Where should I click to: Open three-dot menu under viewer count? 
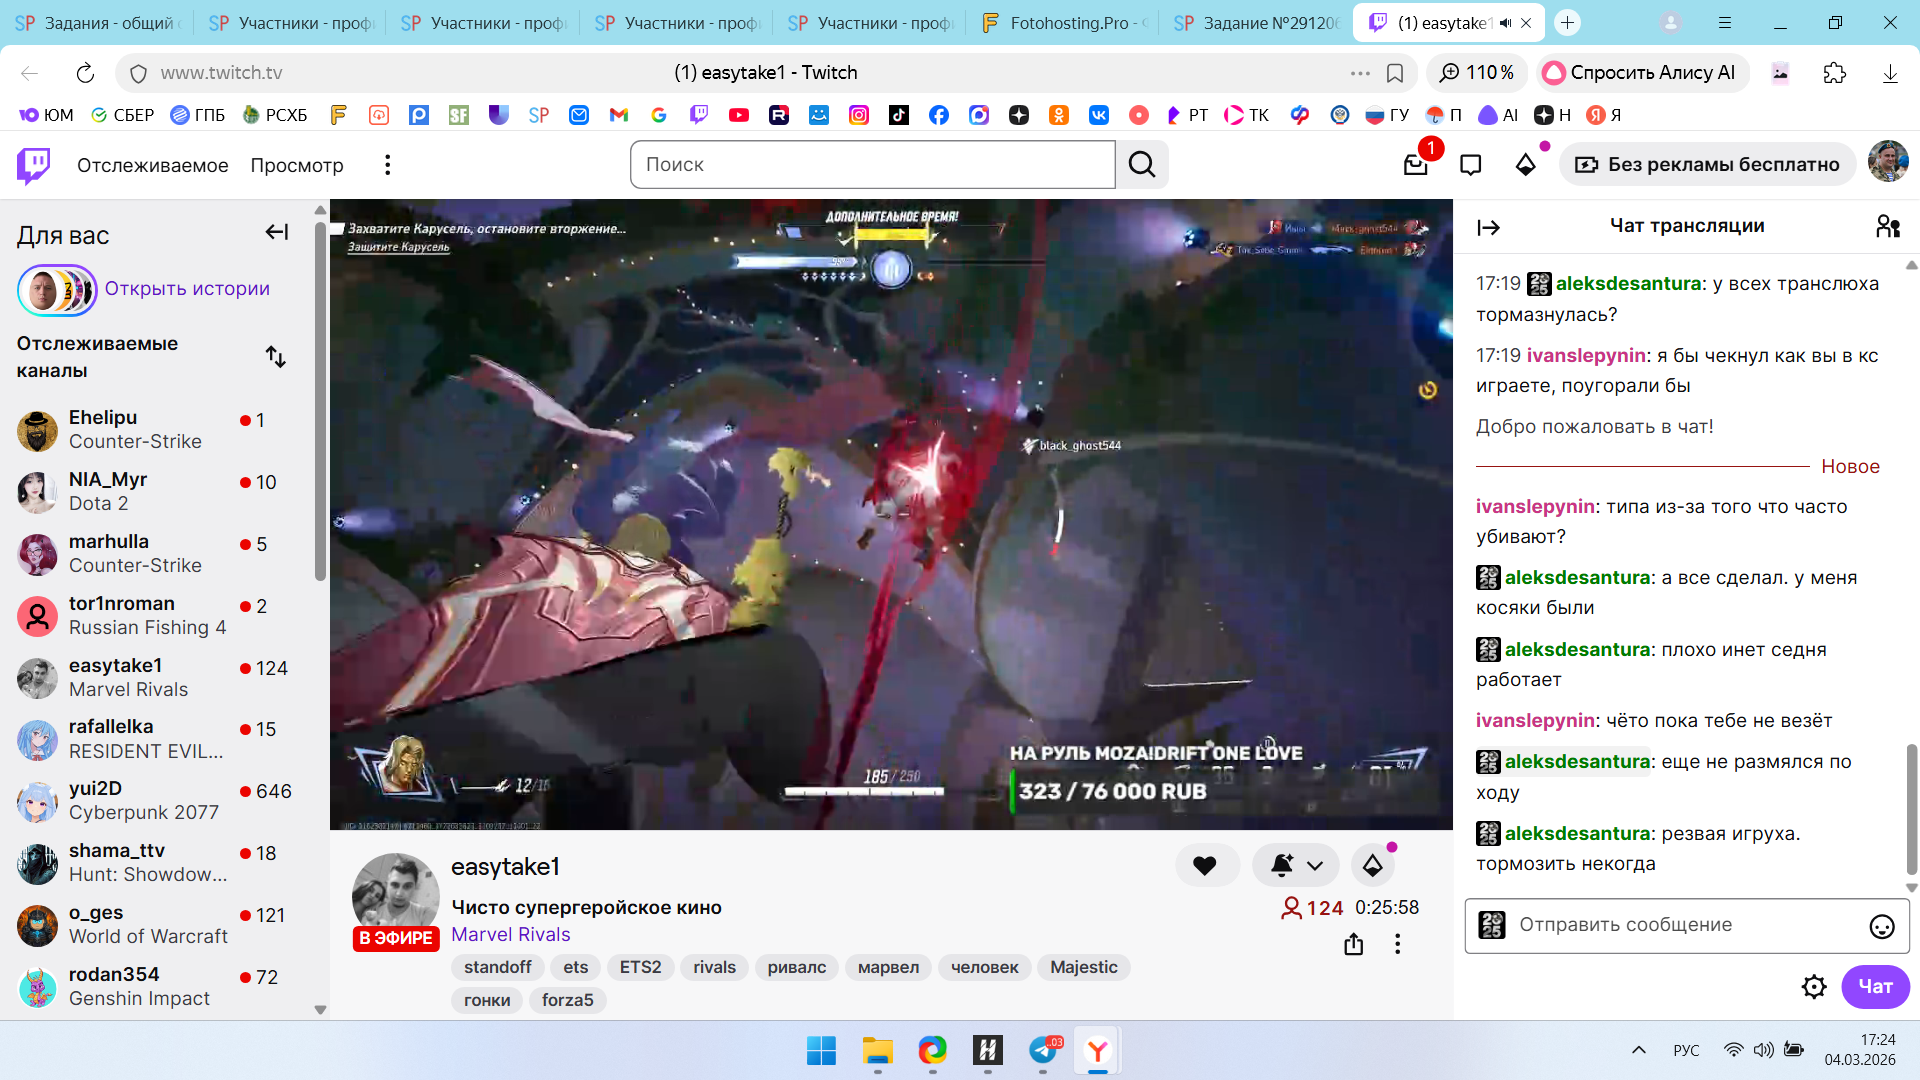1397,944
